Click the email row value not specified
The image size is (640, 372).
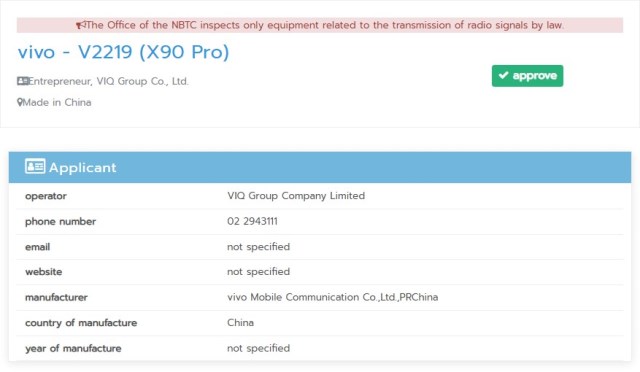coord(258,247)
